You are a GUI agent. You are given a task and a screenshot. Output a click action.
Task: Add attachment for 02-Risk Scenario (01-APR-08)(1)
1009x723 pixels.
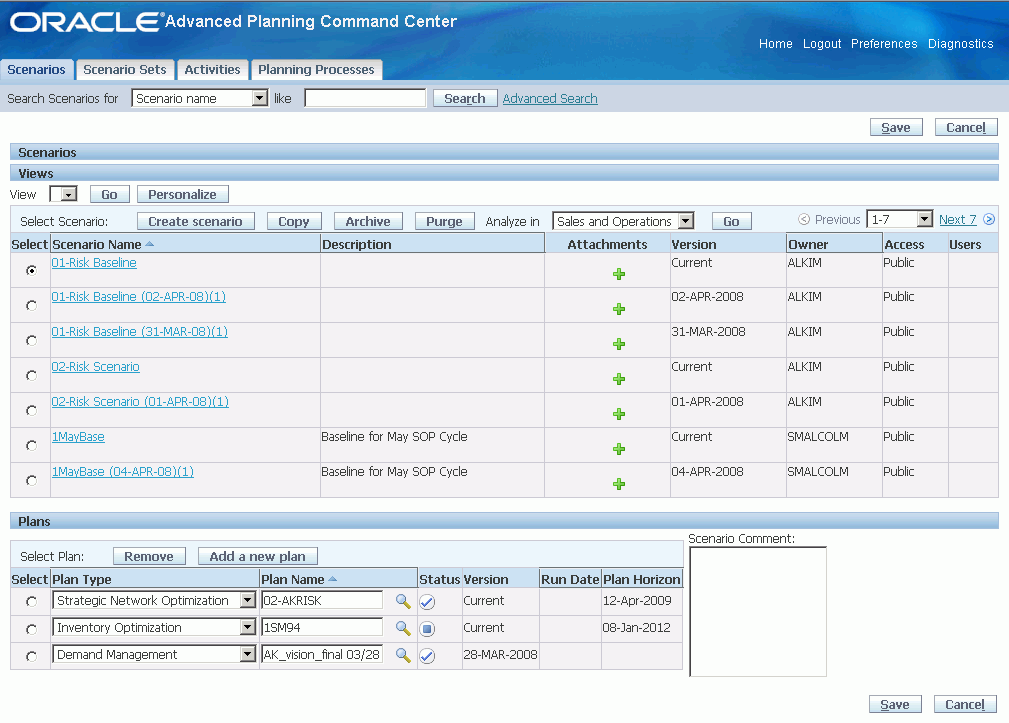point(618,414)
